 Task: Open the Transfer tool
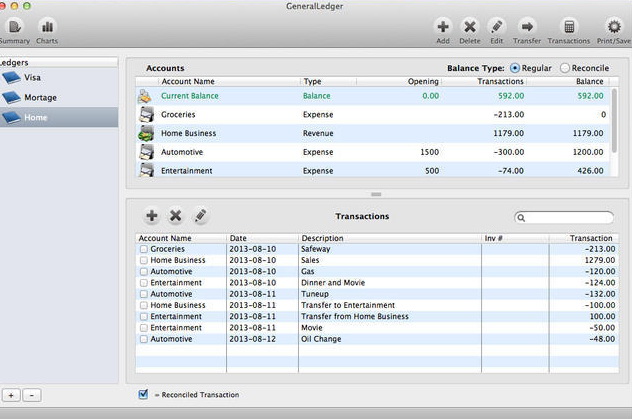point(527,27)
